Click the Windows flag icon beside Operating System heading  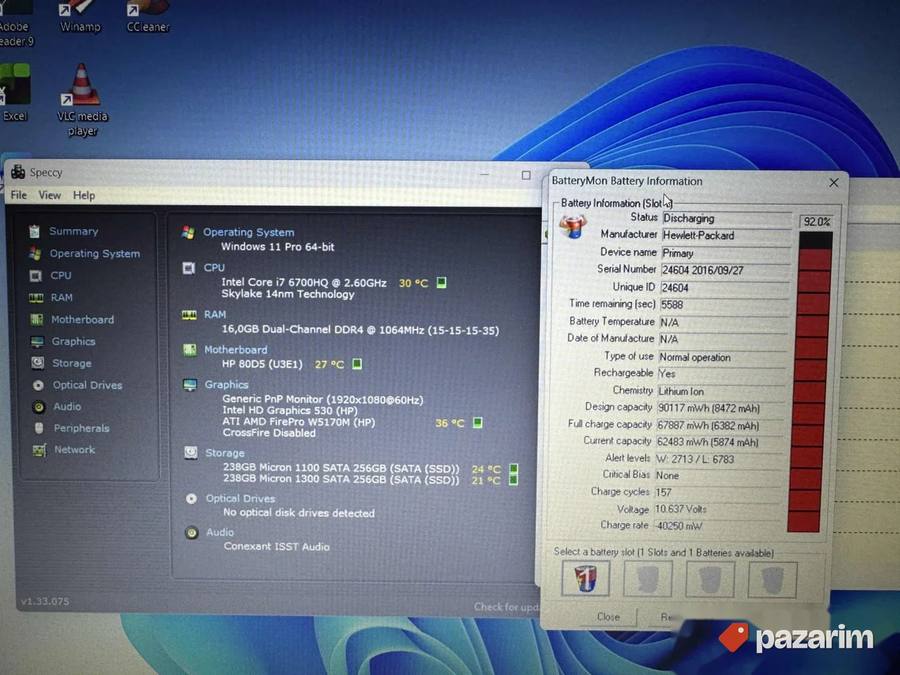(x=188, y=232)
